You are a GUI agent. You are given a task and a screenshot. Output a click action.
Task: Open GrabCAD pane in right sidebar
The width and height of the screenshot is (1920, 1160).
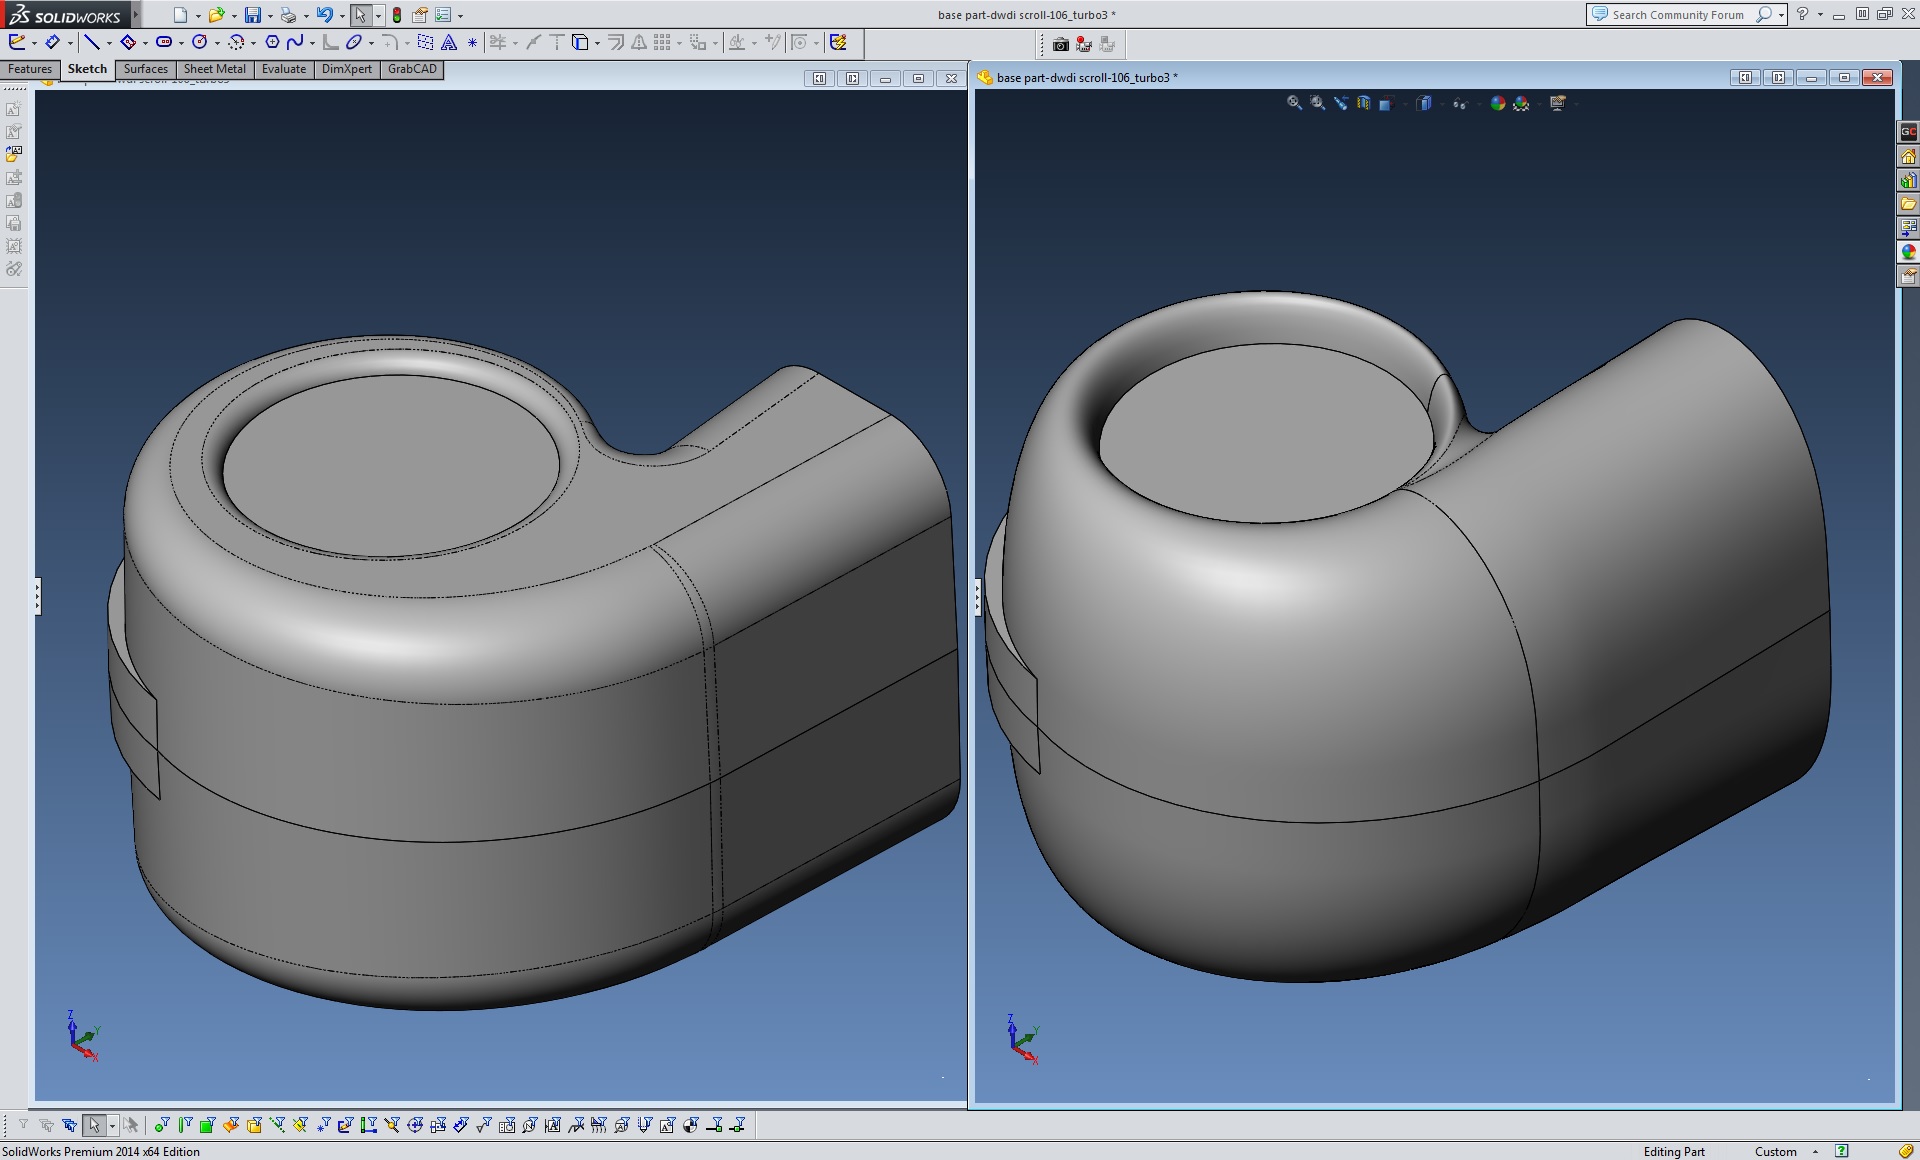click(x=1908, y=132)
